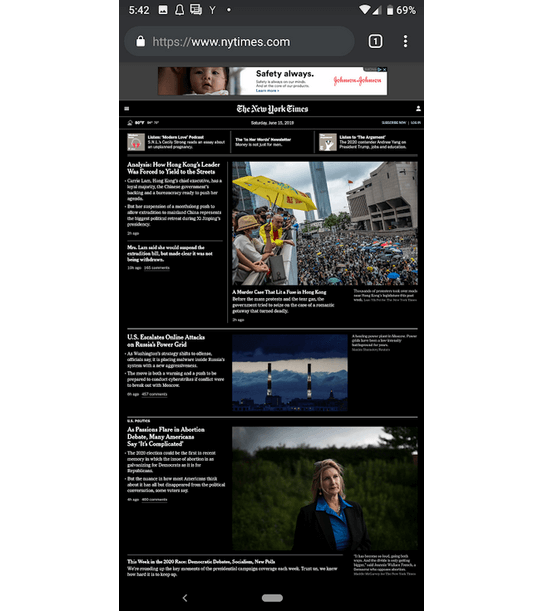Viewport: 539px width, 611px height.
Task: Click the AdChoices icon on the ad banner
Action: point(380,69)
